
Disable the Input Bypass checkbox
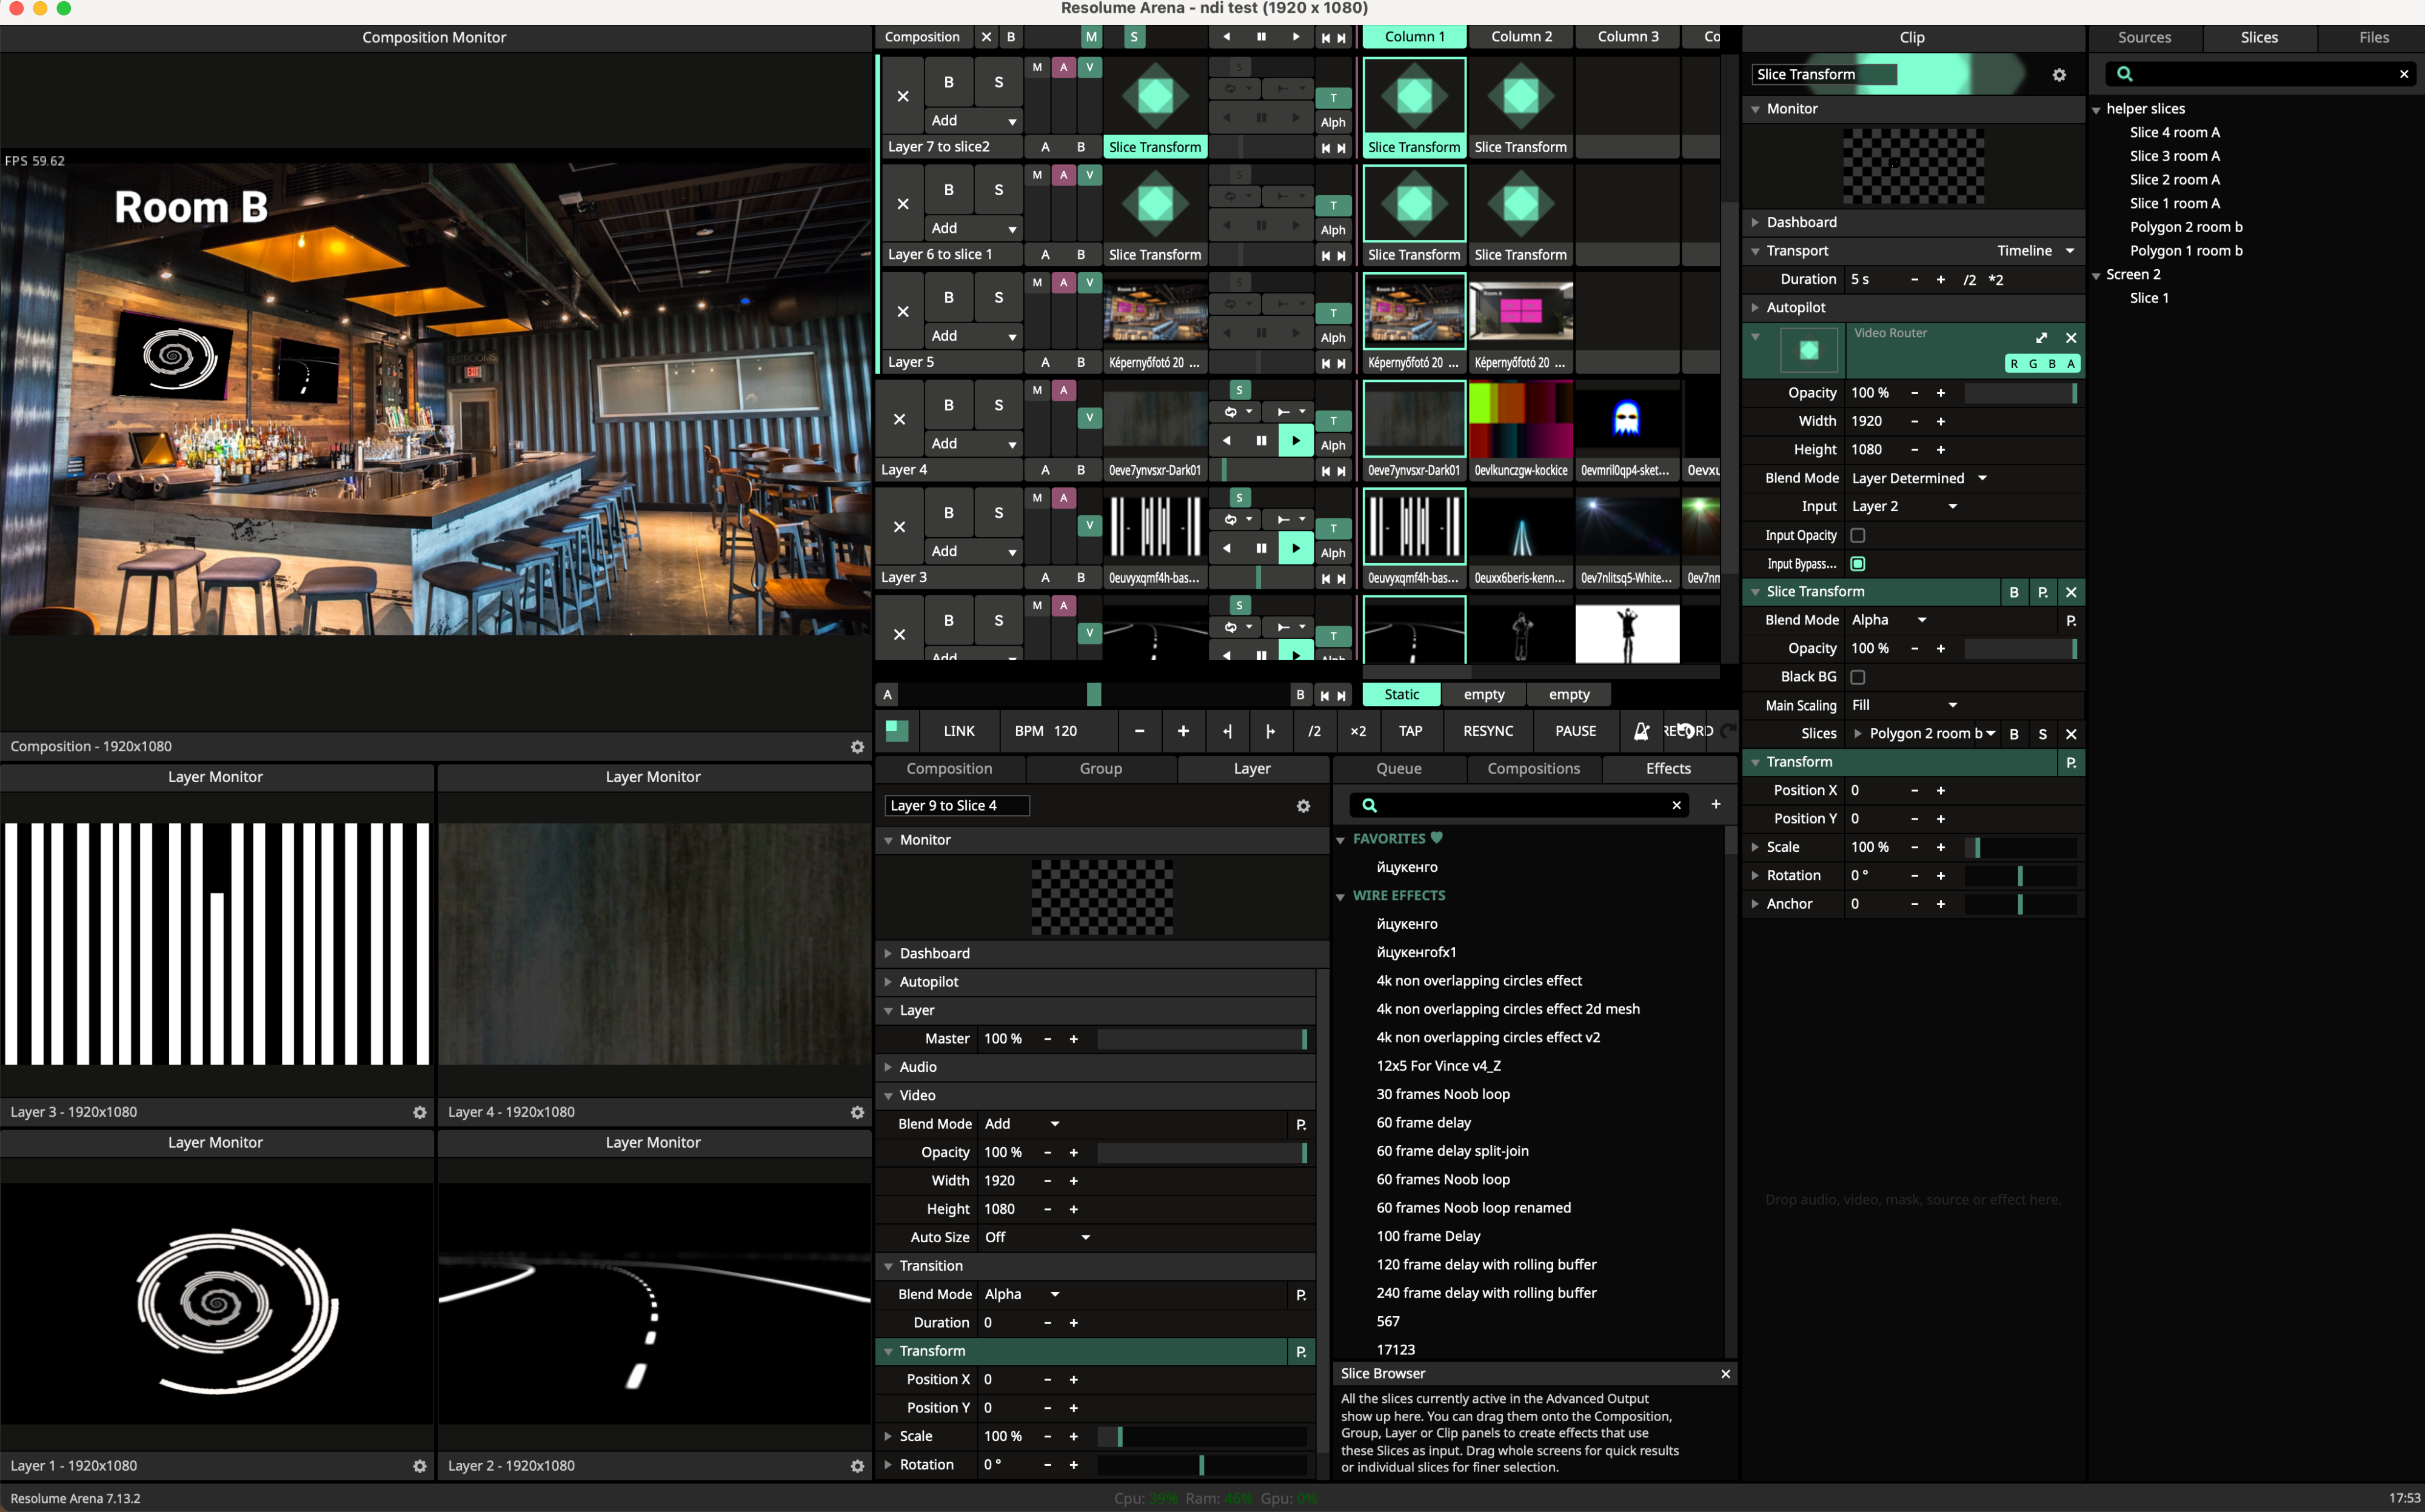[x=1857, y=564]
